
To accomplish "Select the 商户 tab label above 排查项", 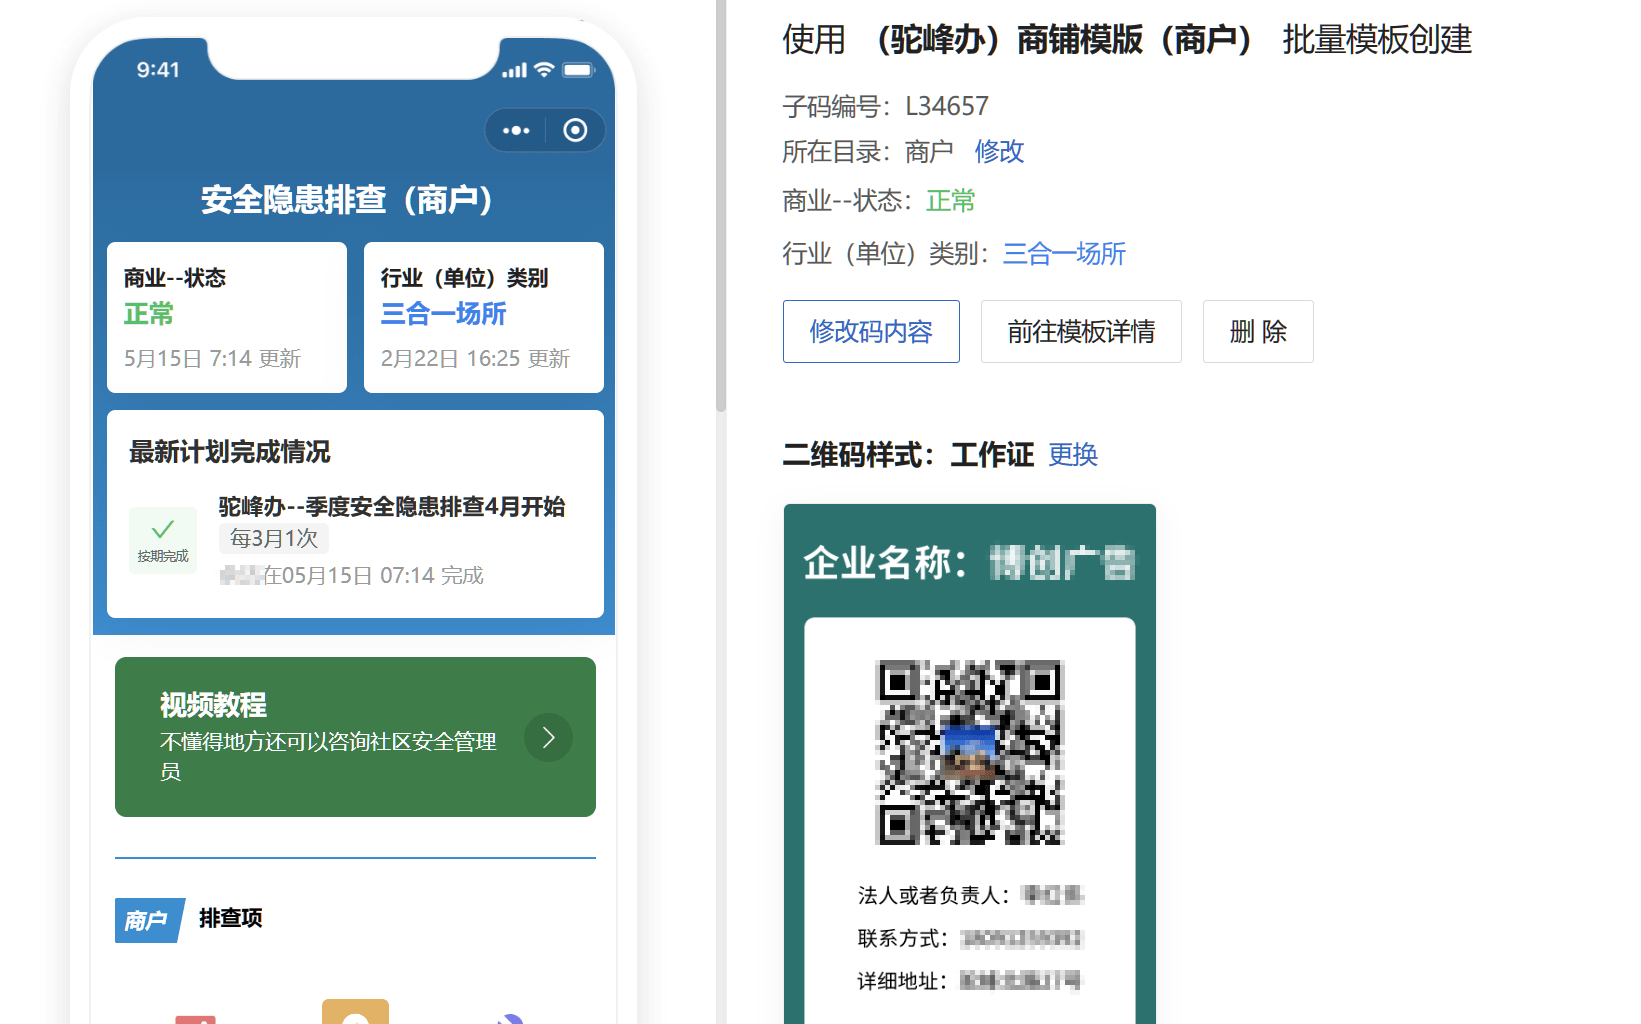I will (x=148, y=920).
